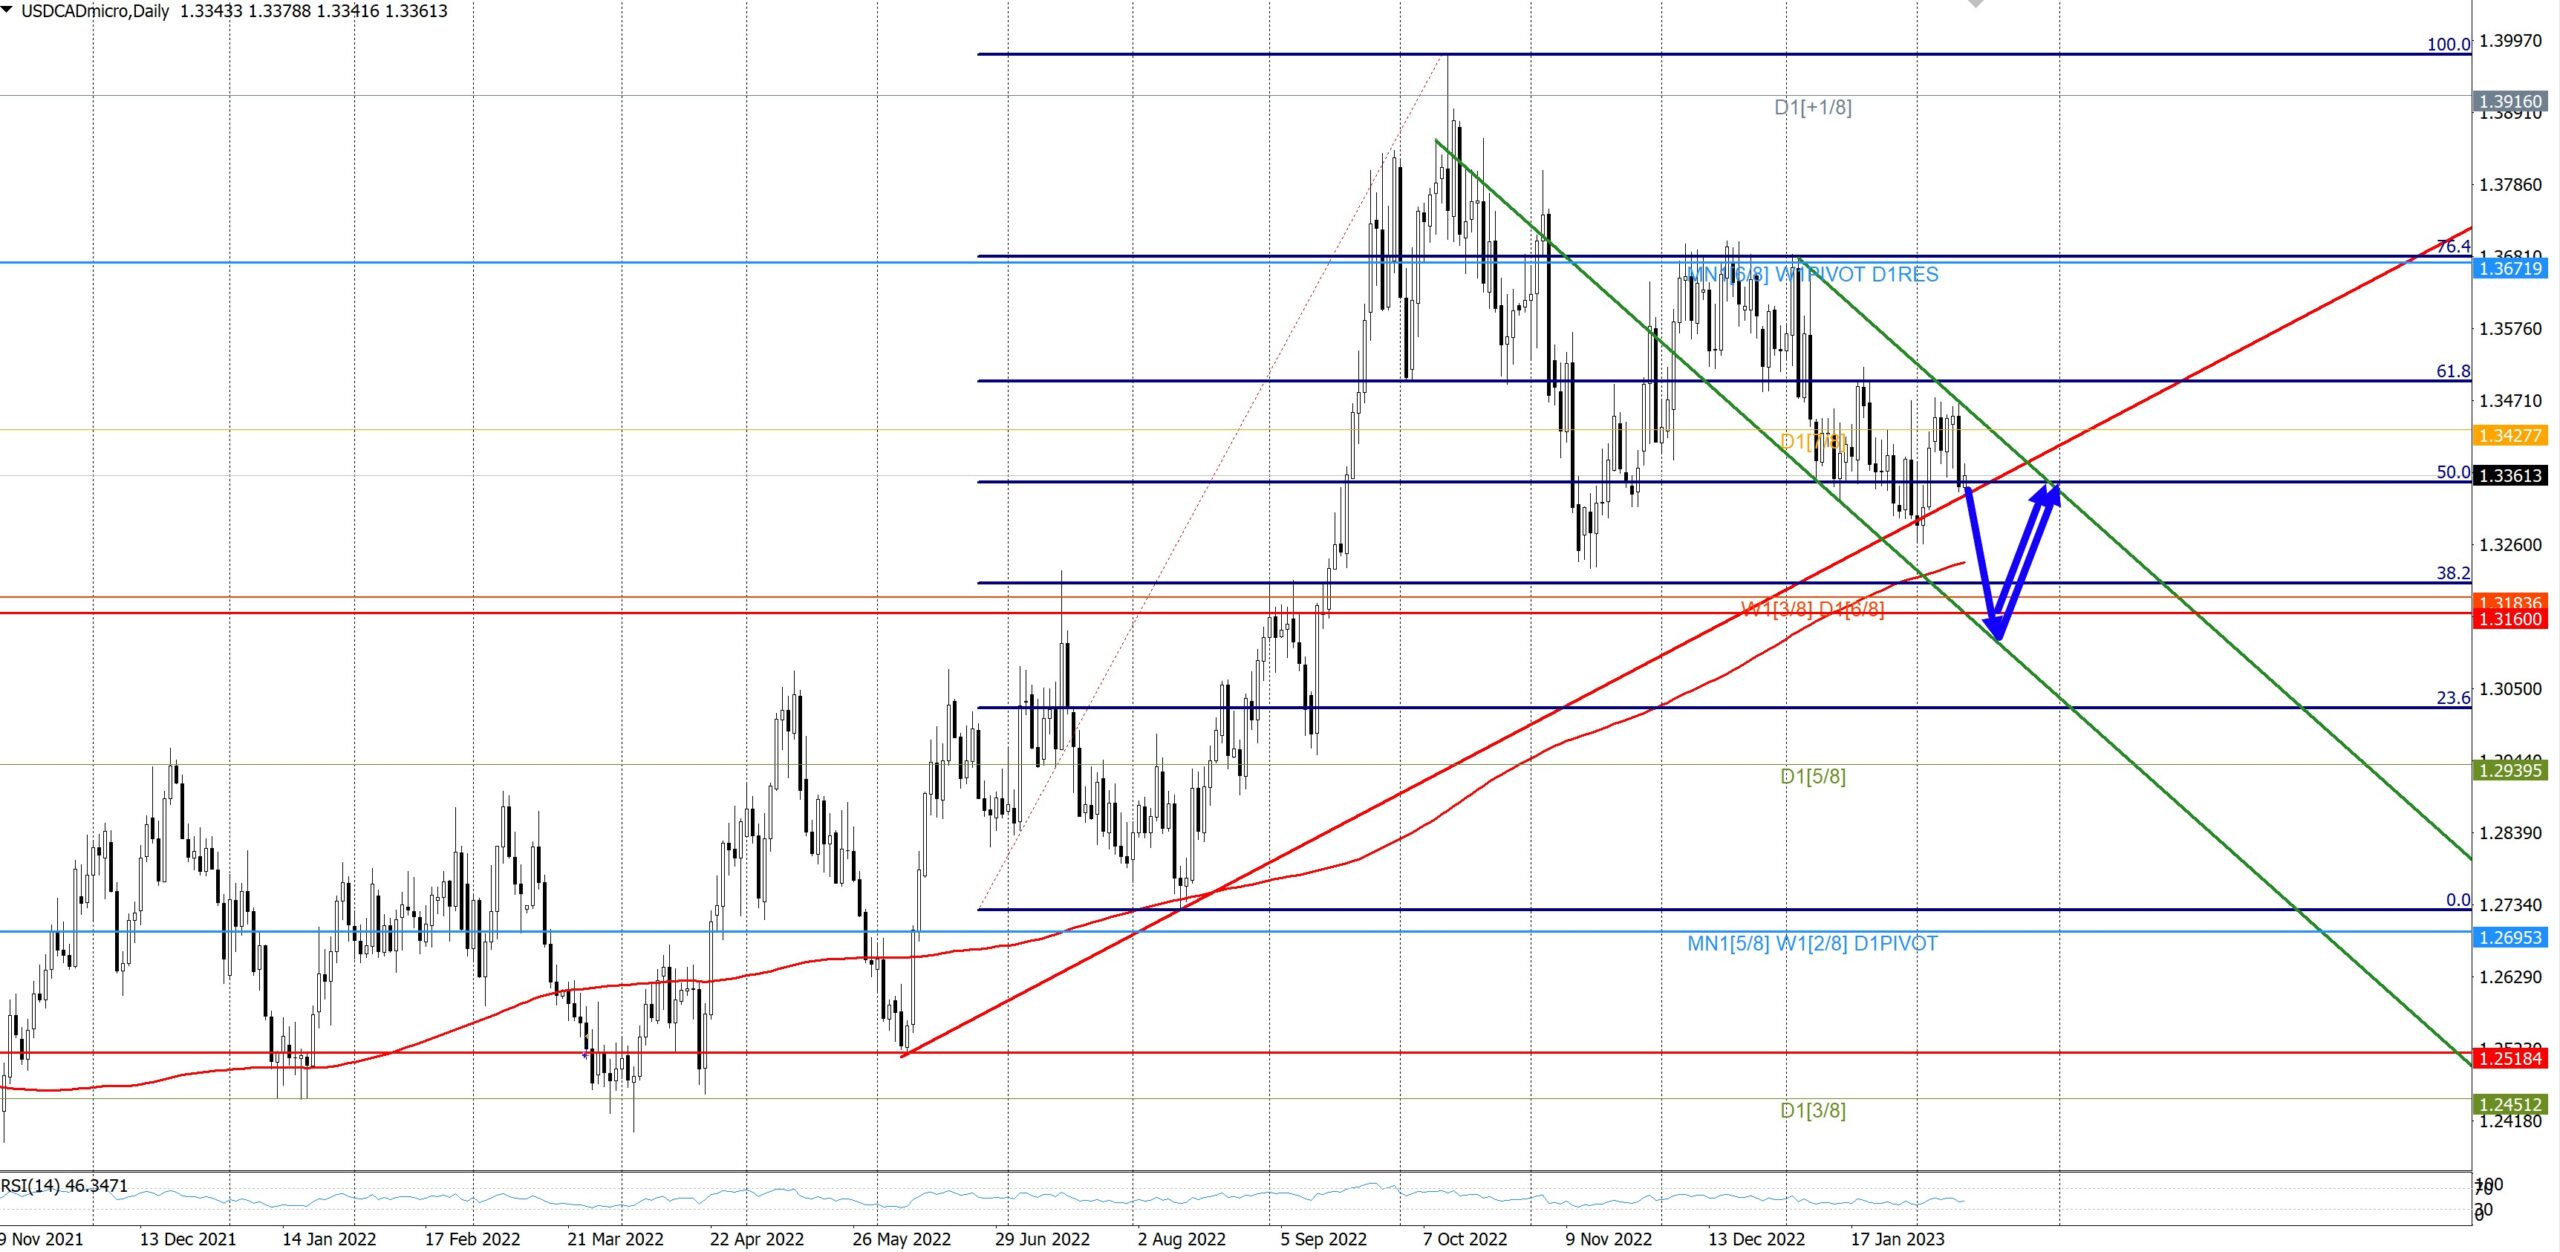Click the black 1.33613 current price tag
2560x1252 pixels.
(x=2510, y=476)
